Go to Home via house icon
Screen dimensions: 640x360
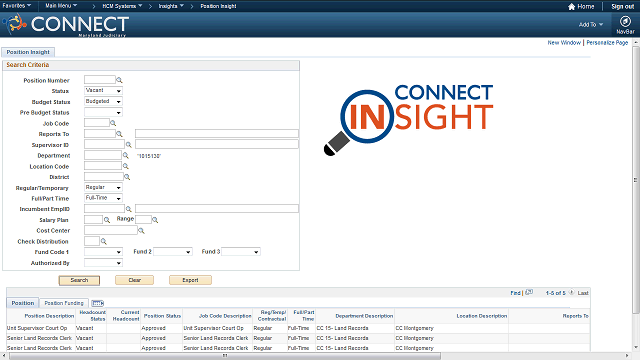pos(571,6)
